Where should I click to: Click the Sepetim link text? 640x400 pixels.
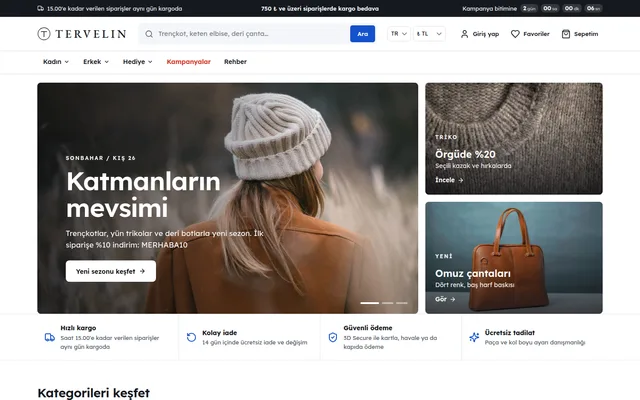coord(586,34)
